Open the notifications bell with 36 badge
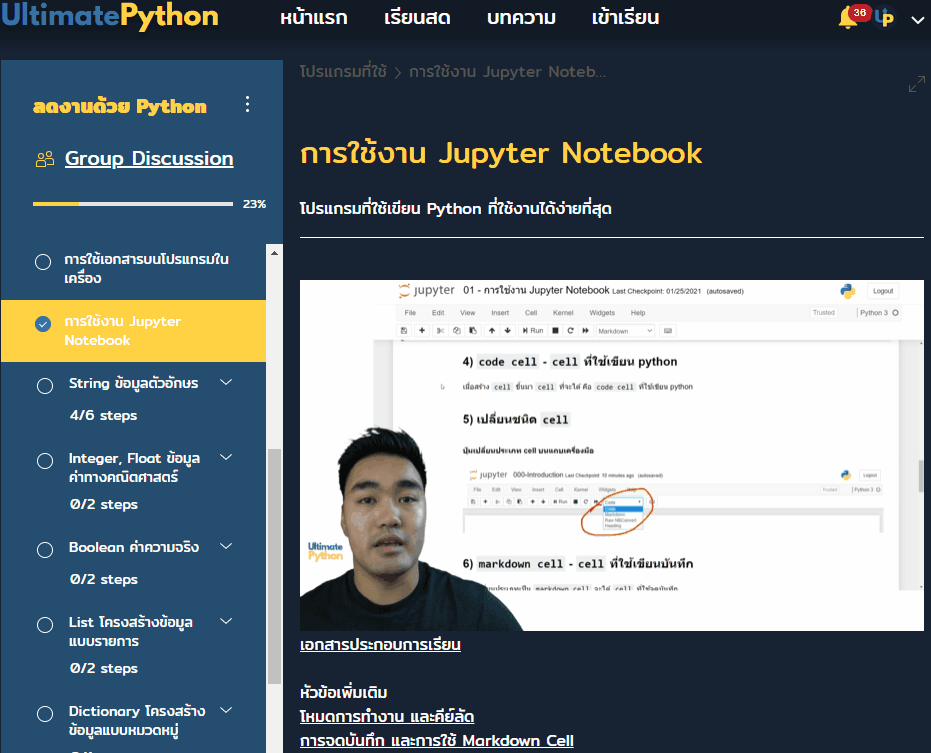The width and height of the screenshot is (931, 753). (x=849, y=18)
